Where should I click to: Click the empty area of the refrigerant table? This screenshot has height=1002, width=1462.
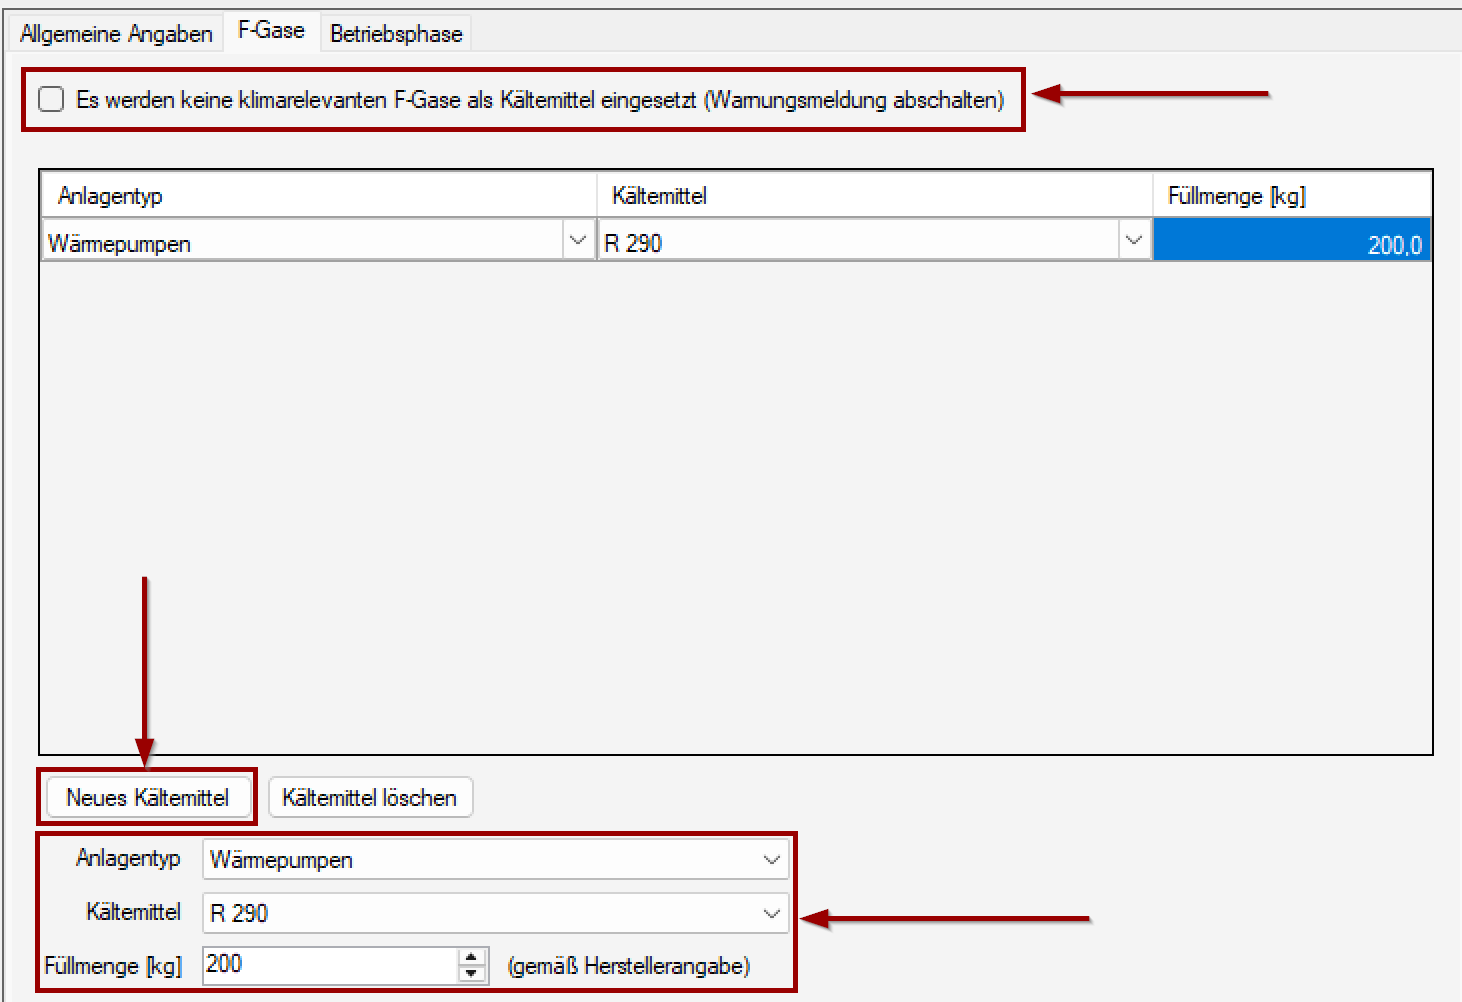(735, 500)
